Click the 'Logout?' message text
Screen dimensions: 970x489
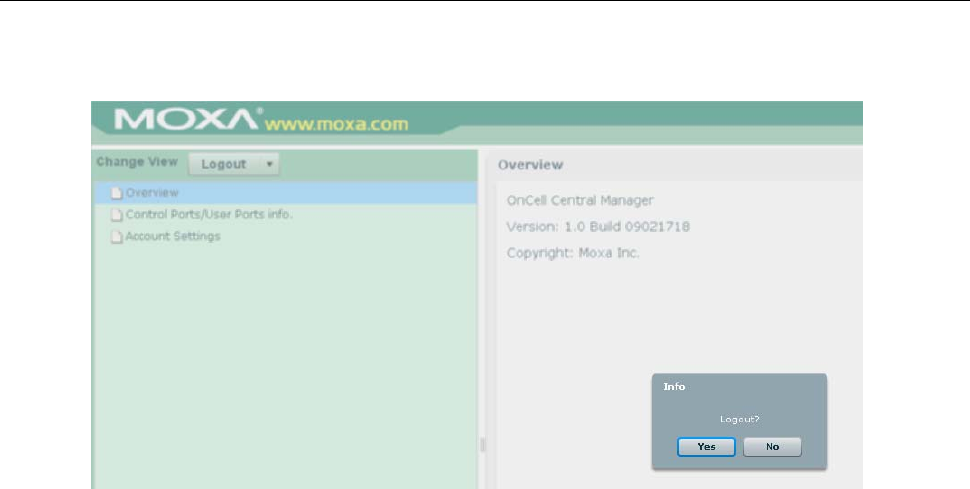[x=739, y=420]
